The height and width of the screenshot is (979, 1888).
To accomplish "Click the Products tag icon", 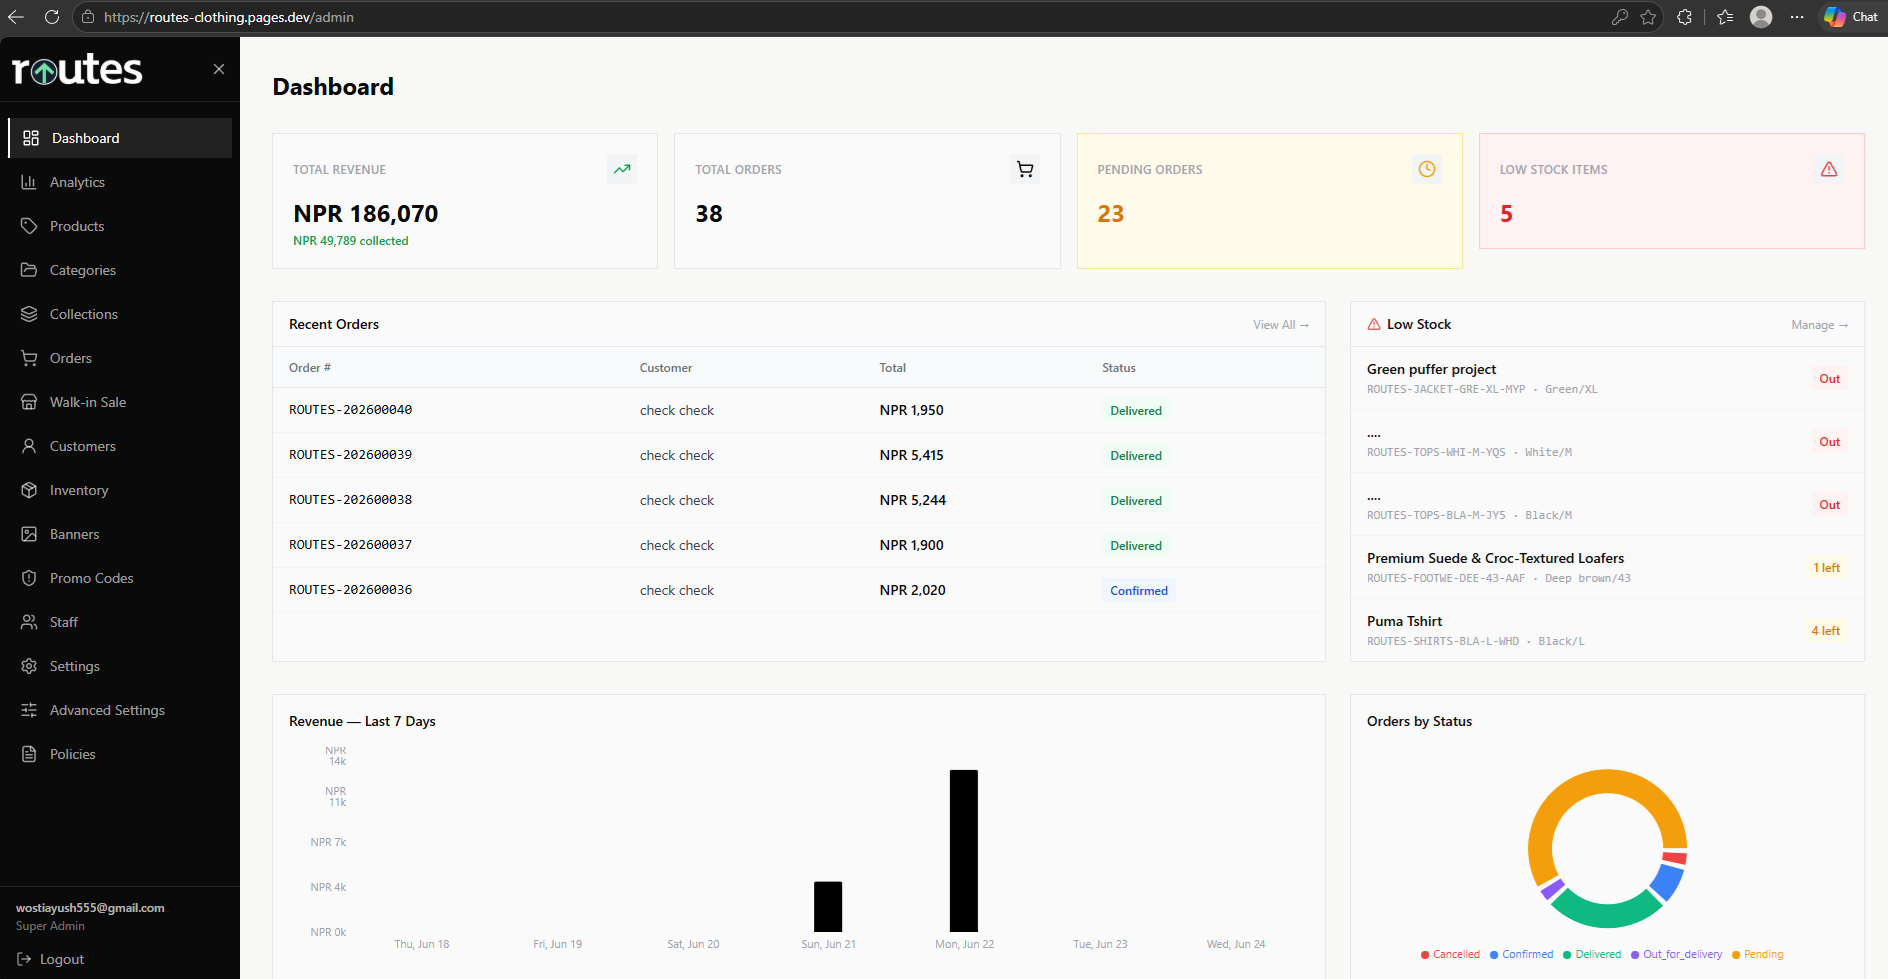I will pos(29,226).
